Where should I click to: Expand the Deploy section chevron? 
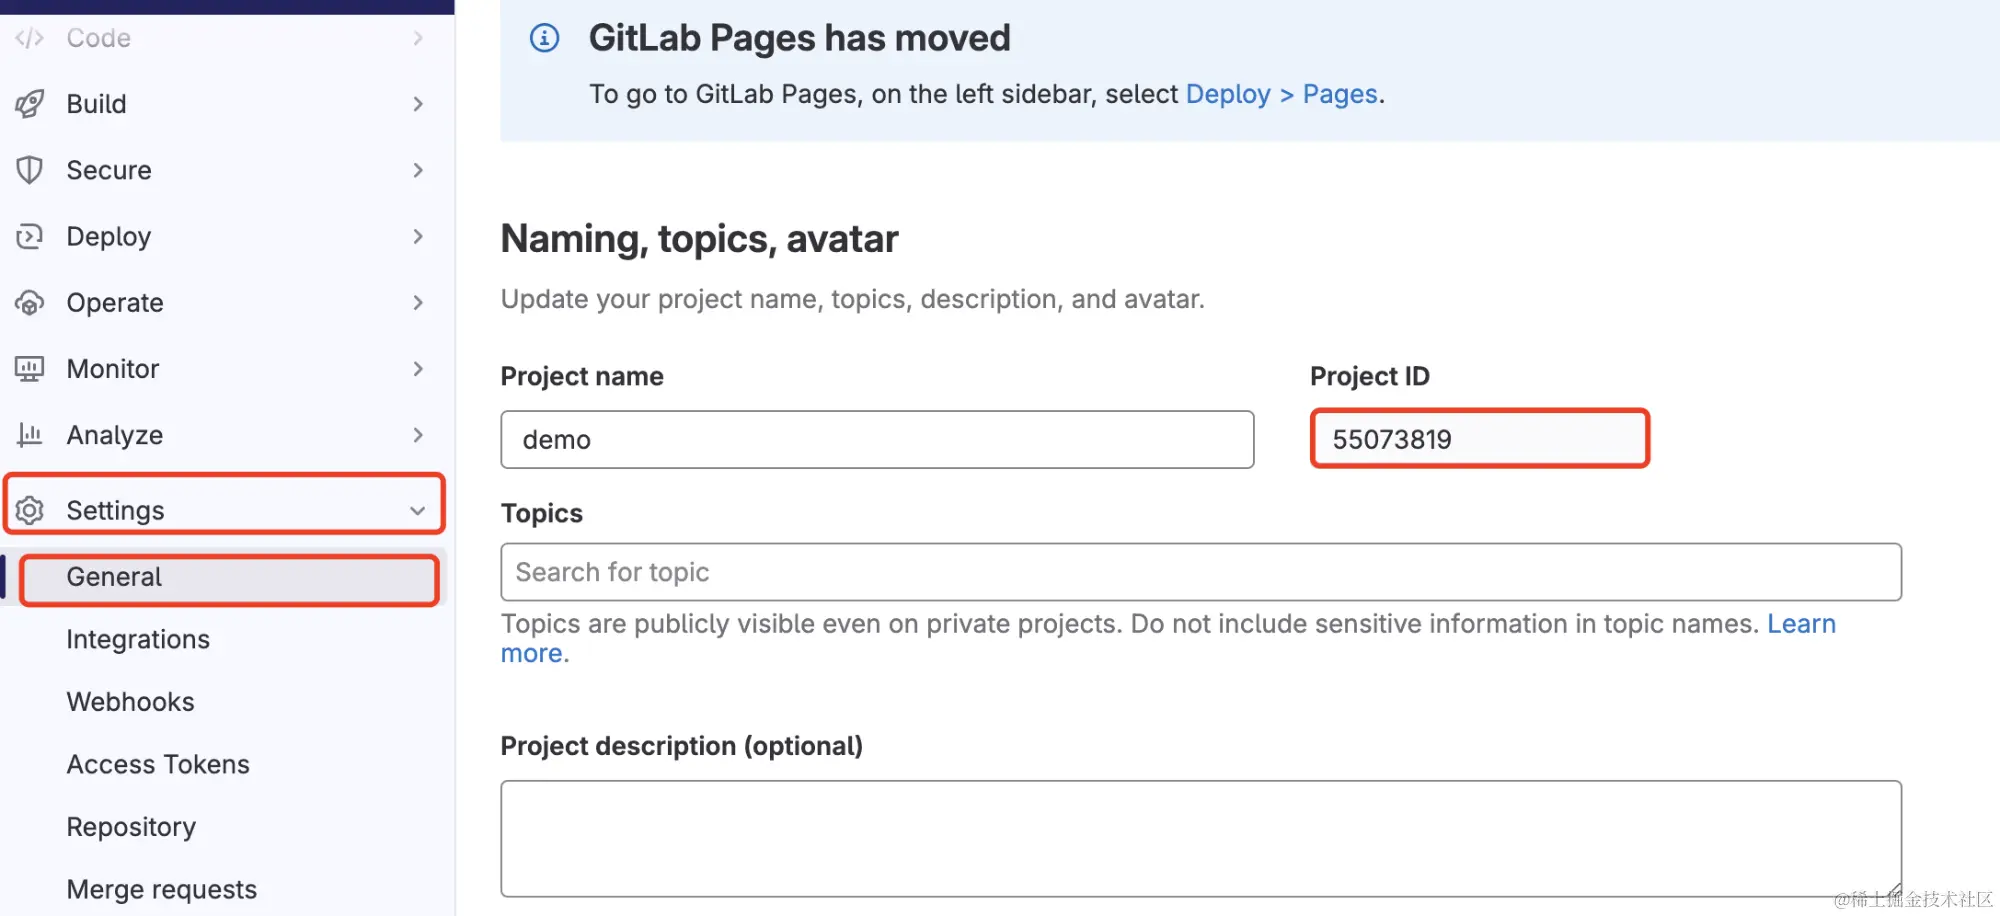418,237
